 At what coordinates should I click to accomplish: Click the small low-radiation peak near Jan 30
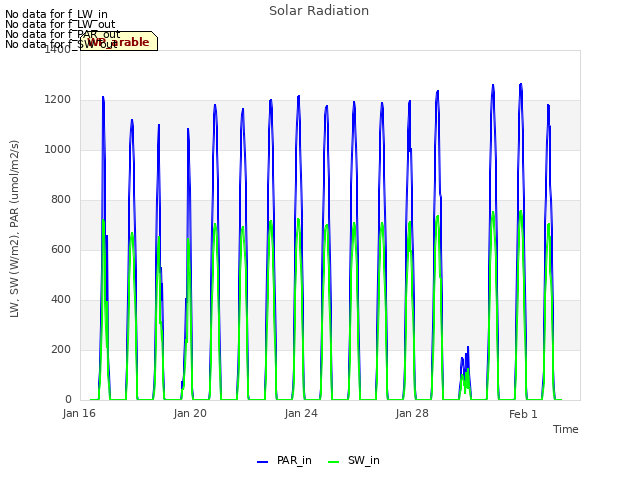465,373
